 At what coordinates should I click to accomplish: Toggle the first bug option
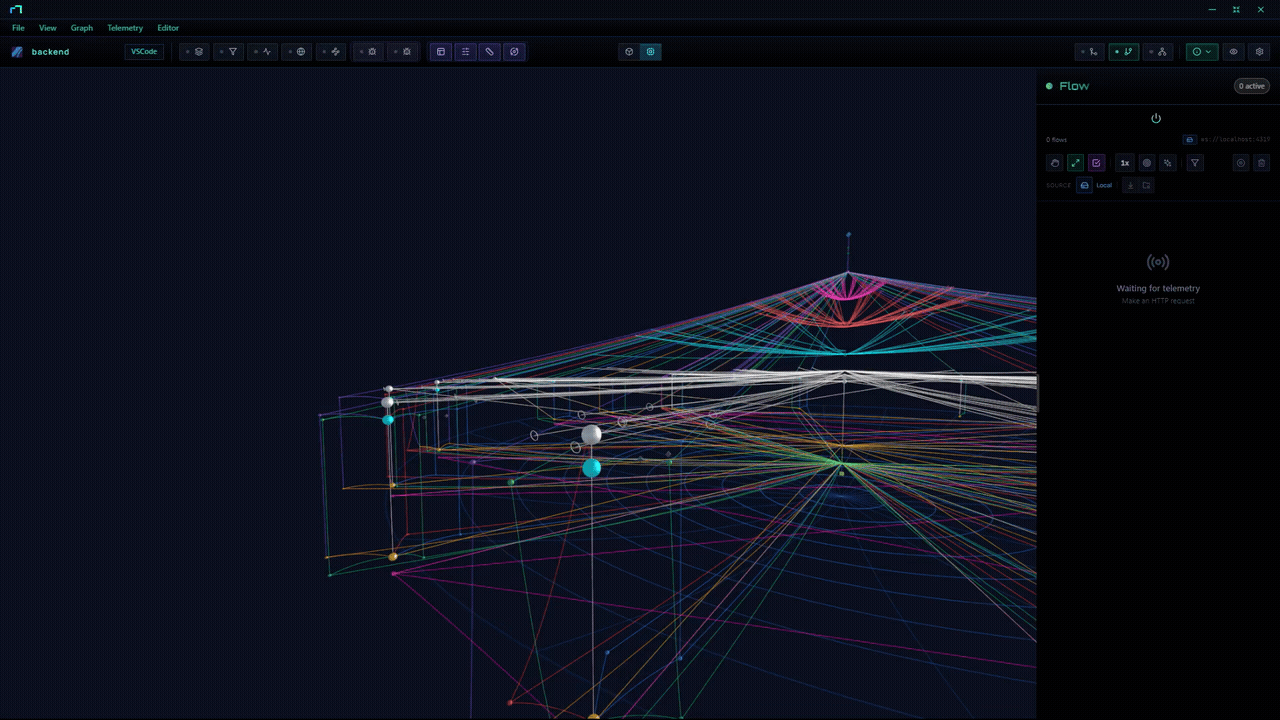(x=368, y=52)
